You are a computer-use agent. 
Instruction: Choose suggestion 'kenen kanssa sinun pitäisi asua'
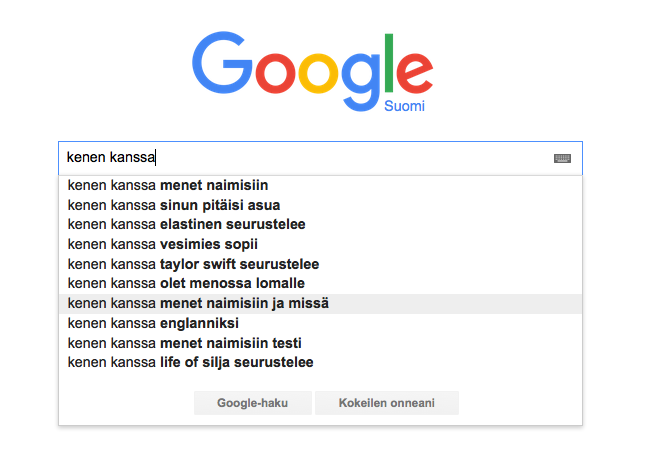pos(320,205)
